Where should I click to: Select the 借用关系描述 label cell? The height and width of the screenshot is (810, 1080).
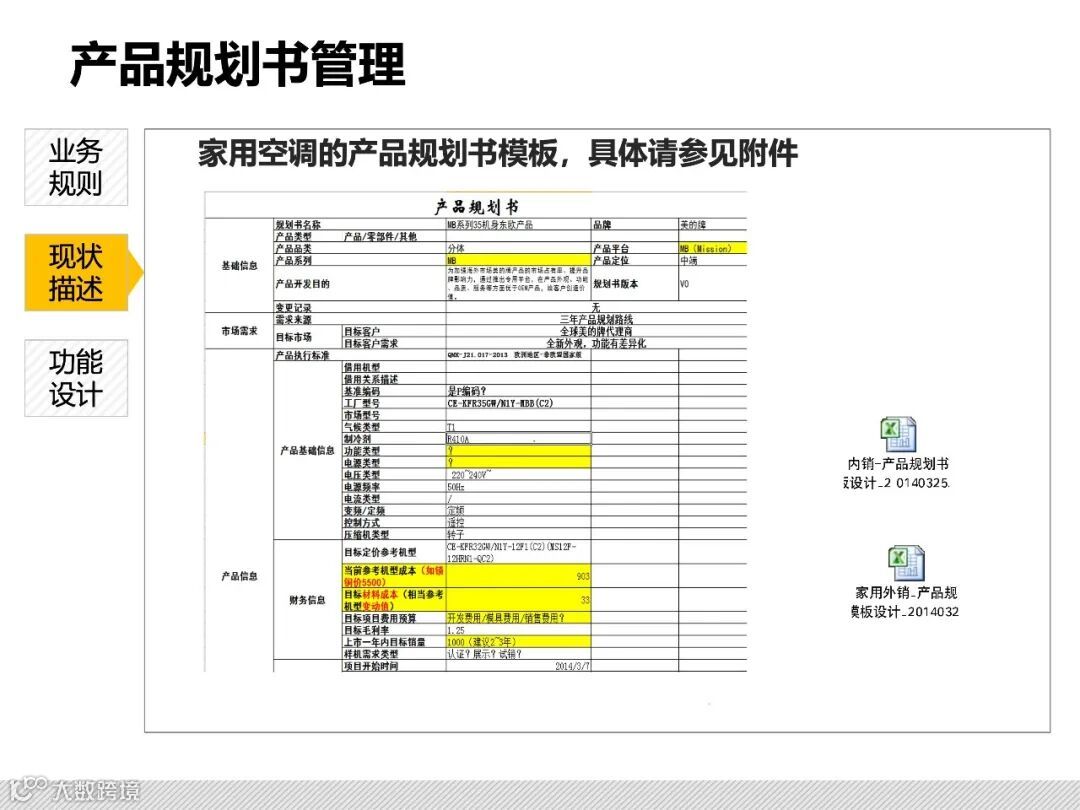pyautogui.click(x=394, y=379)
